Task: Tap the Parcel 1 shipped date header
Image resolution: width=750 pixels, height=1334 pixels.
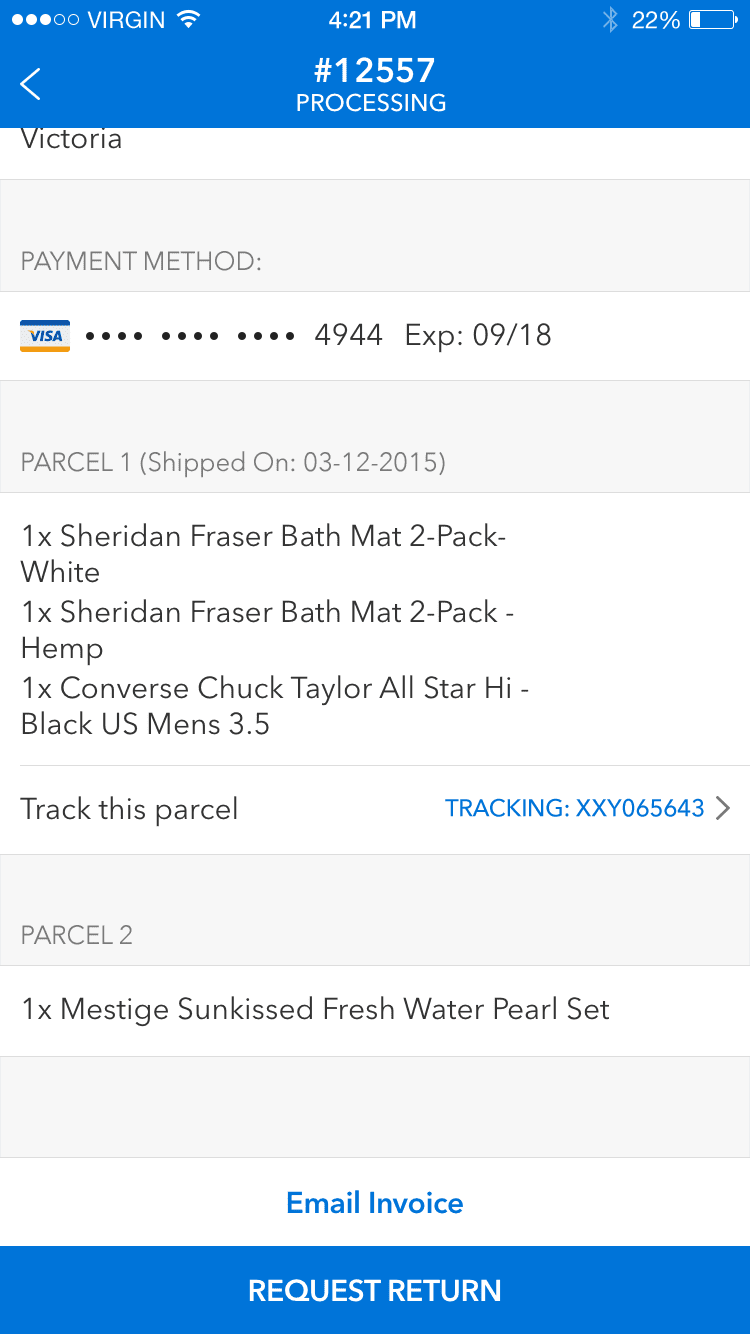Action: click(233, 462)
